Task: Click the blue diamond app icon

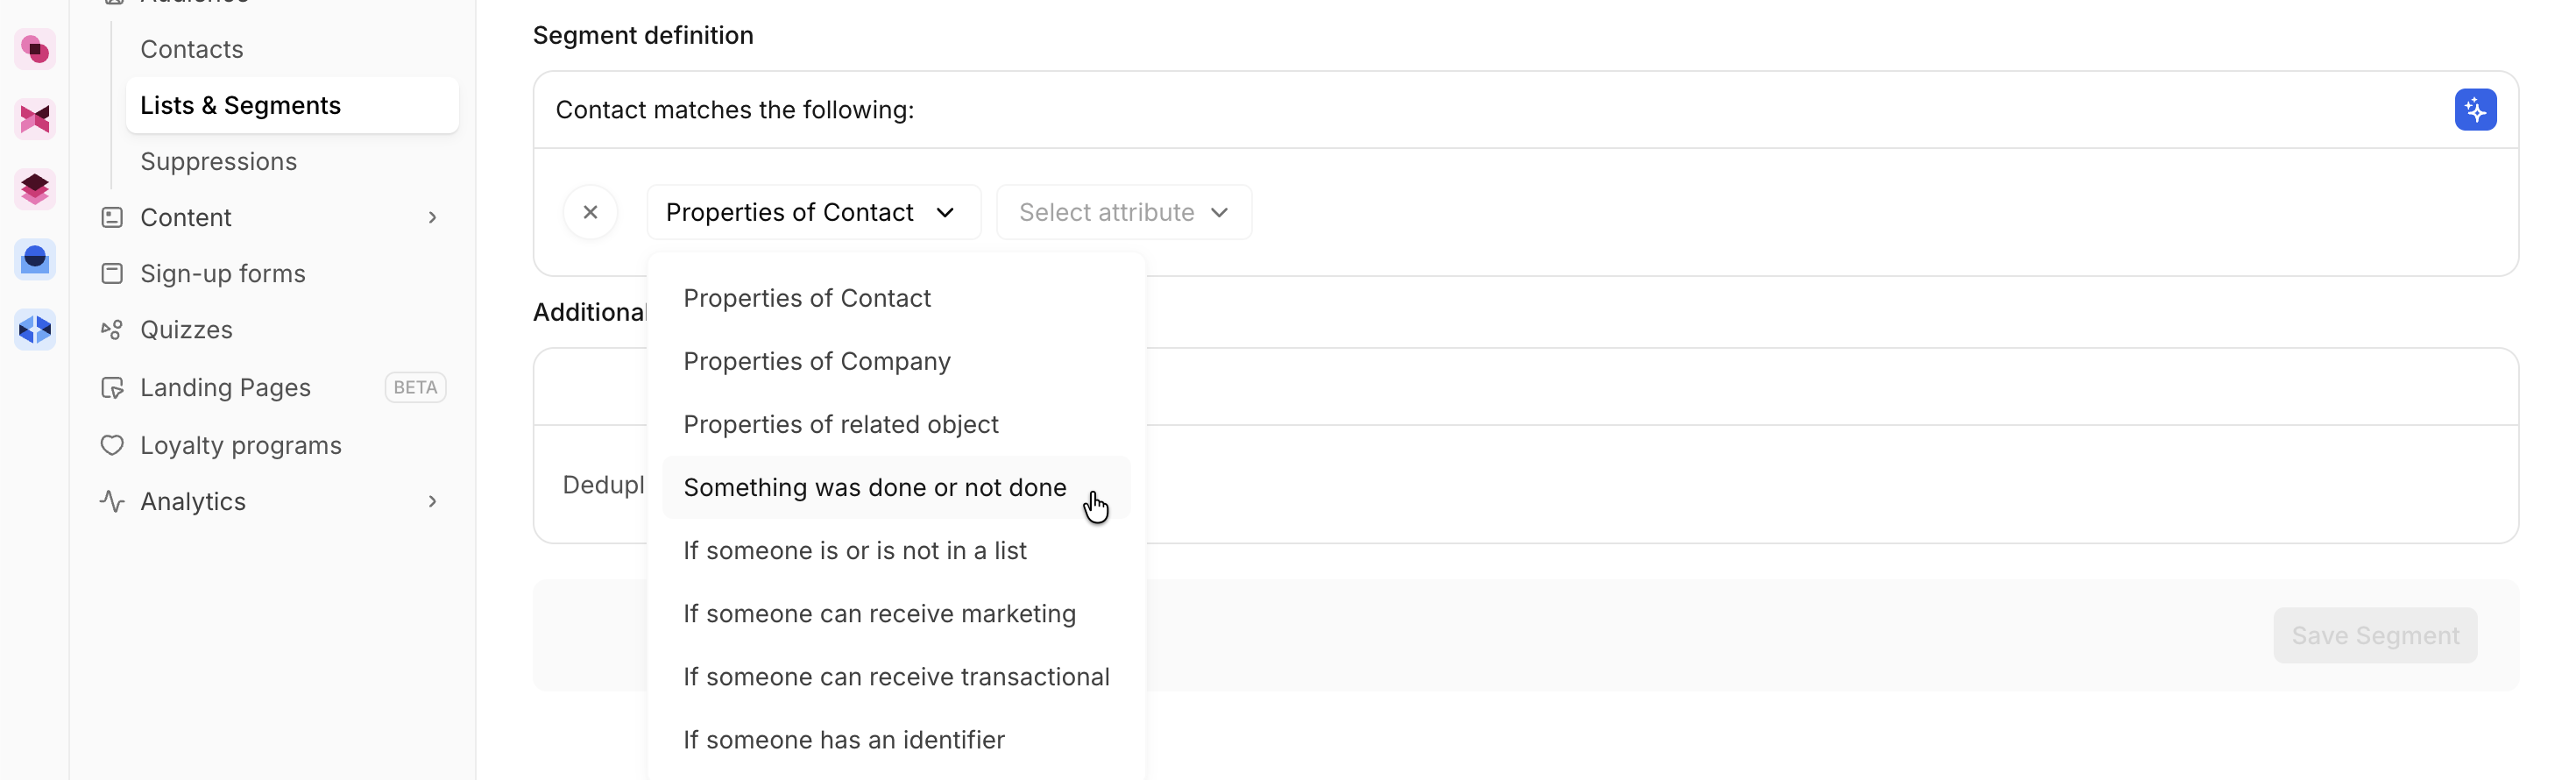Action: [x=35, y=329]
